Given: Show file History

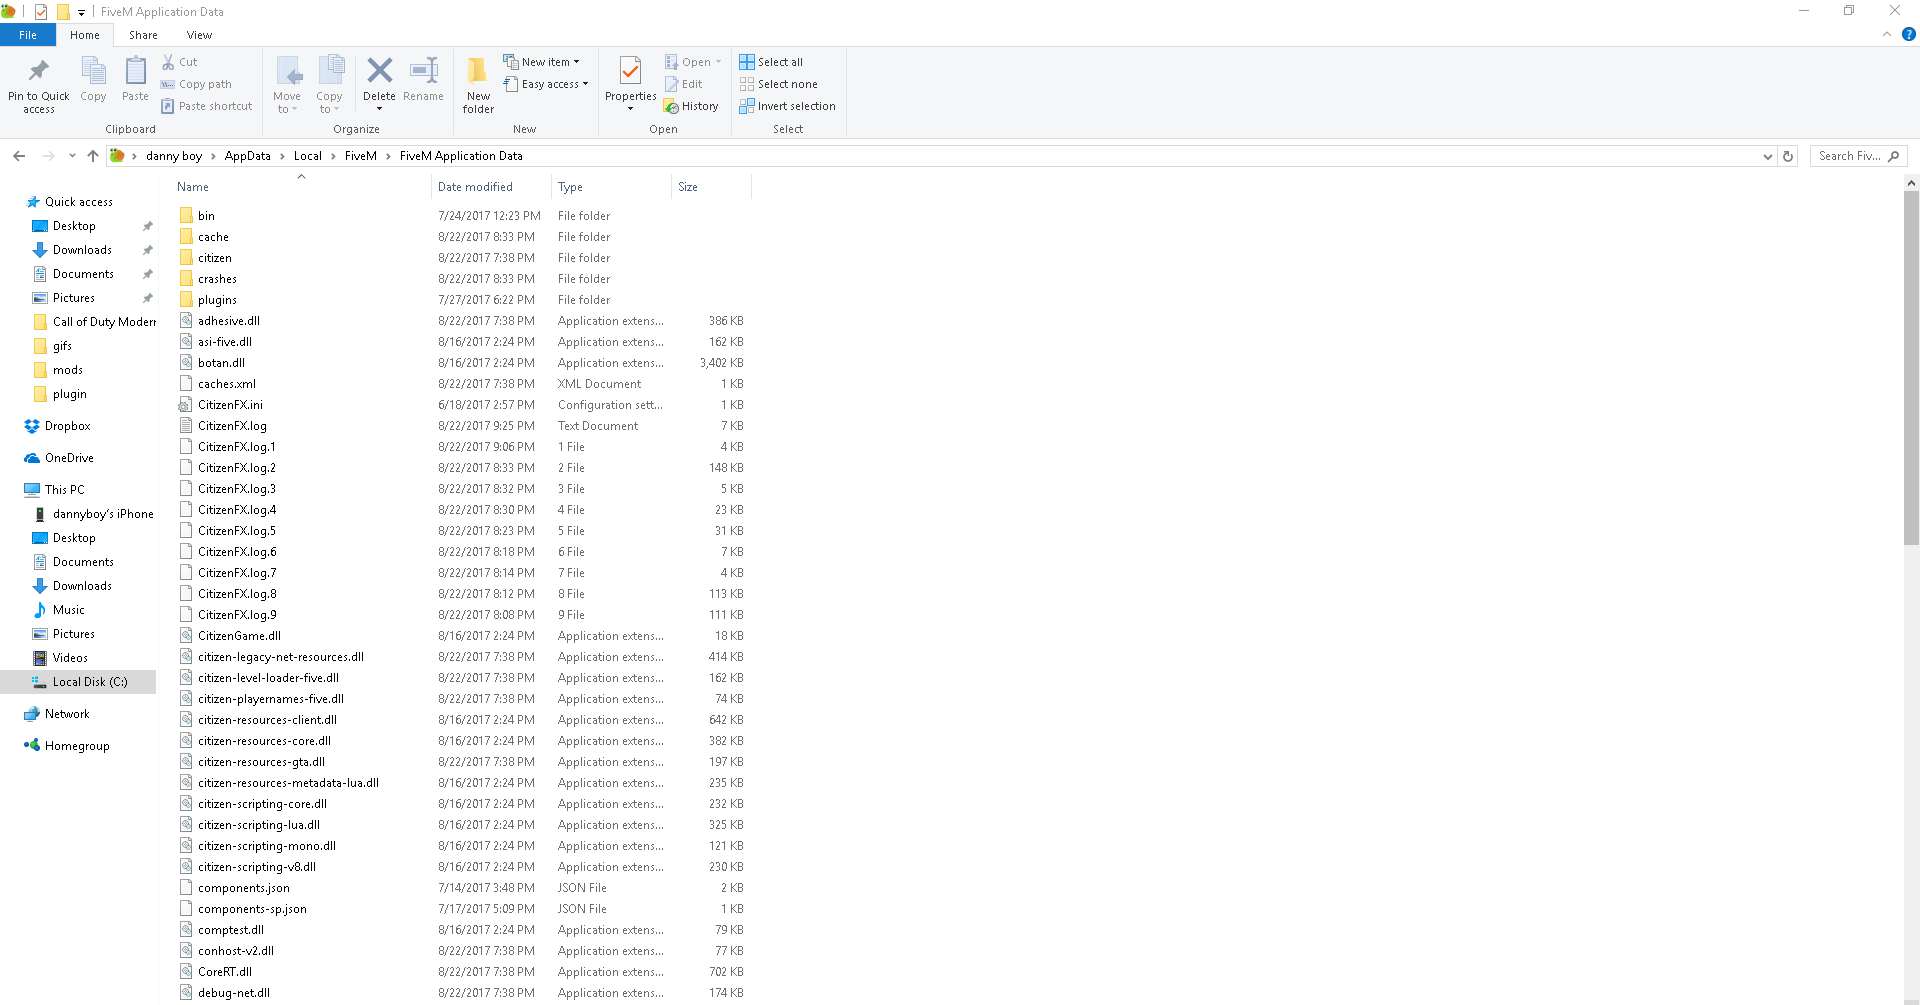Looking at the screenshot, I should [691, 106].
